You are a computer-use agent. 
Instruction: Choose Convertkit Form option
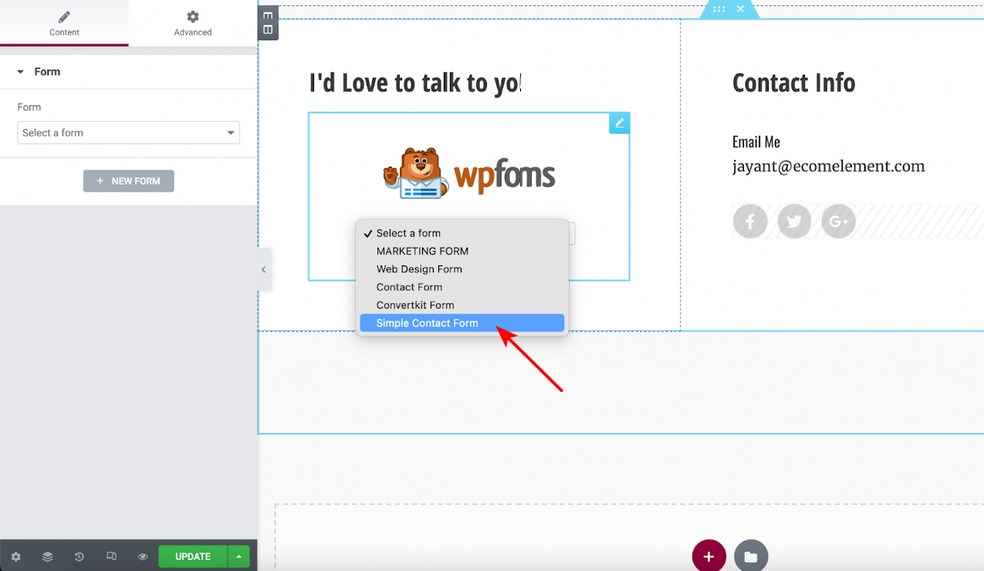462,305
